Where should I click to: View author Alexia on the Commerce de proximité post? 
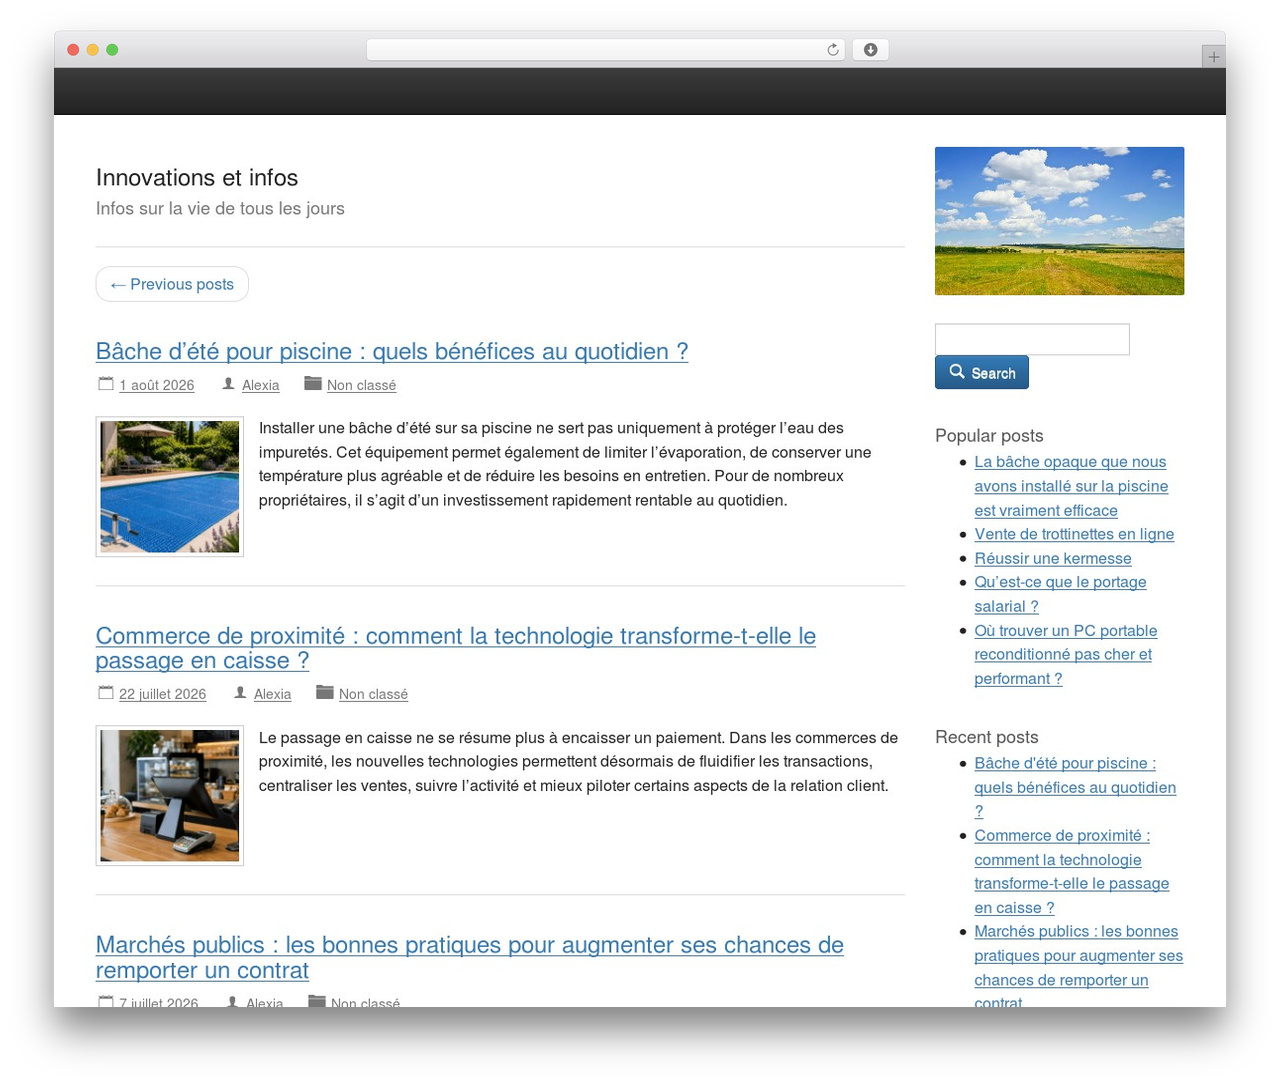pos(273,694)
